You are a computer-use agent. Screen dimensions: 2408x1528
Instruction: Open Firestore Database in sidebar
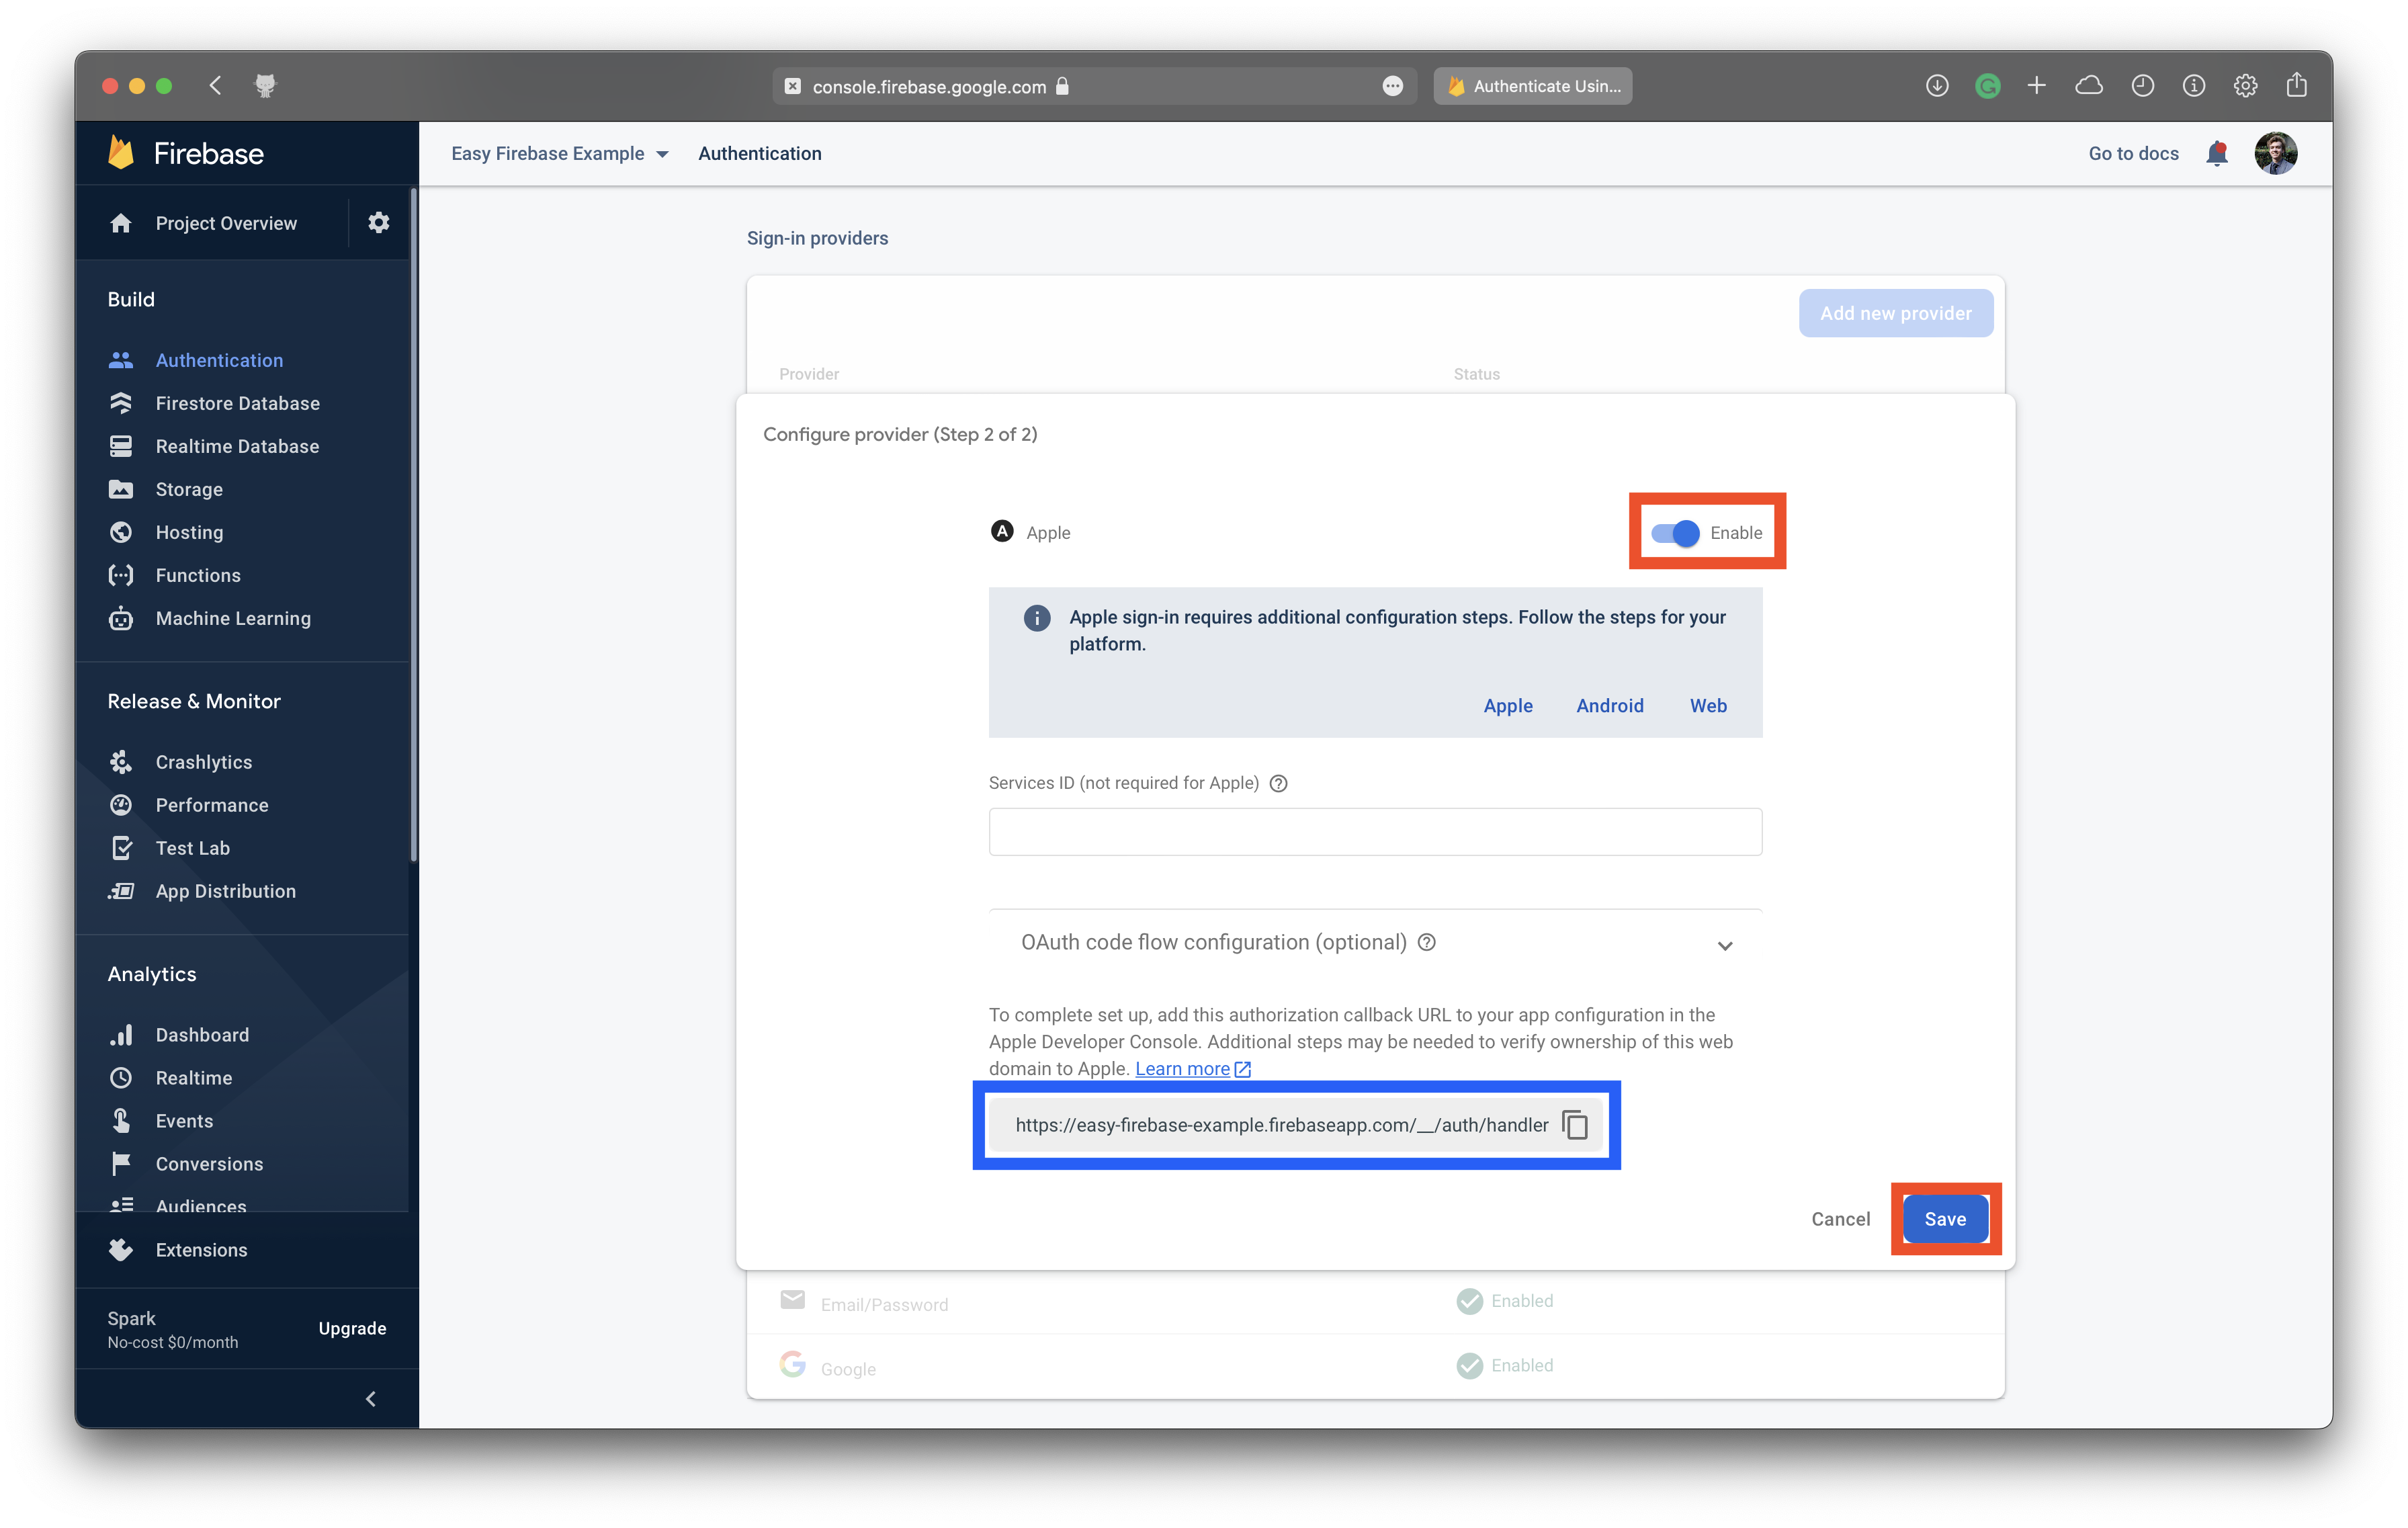pyautogui.click(x=237, y=403)
